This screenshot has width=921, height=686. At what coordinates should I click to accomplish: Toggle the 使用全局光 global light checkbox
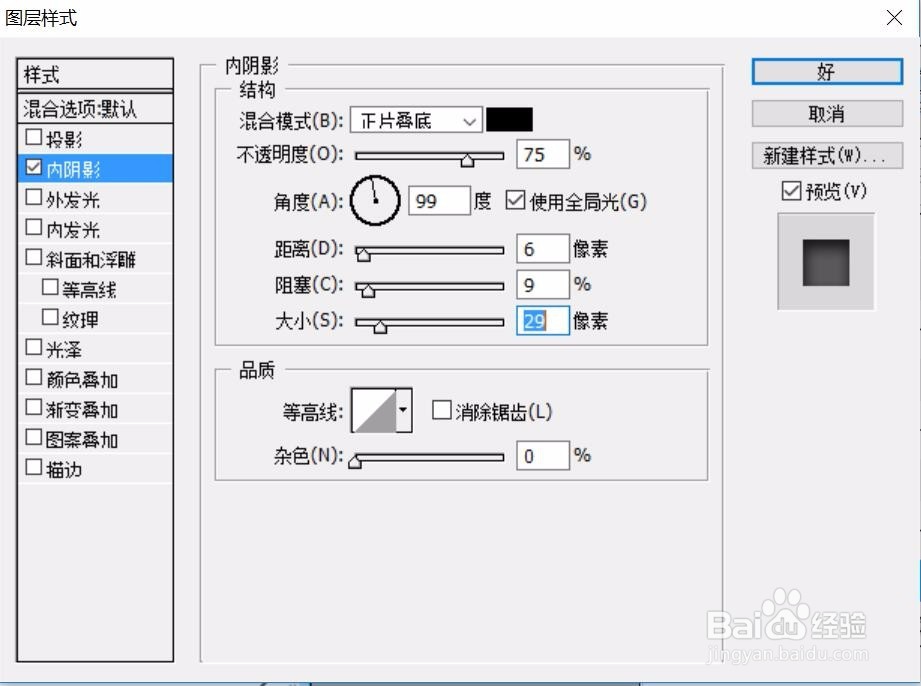[516, 200]
